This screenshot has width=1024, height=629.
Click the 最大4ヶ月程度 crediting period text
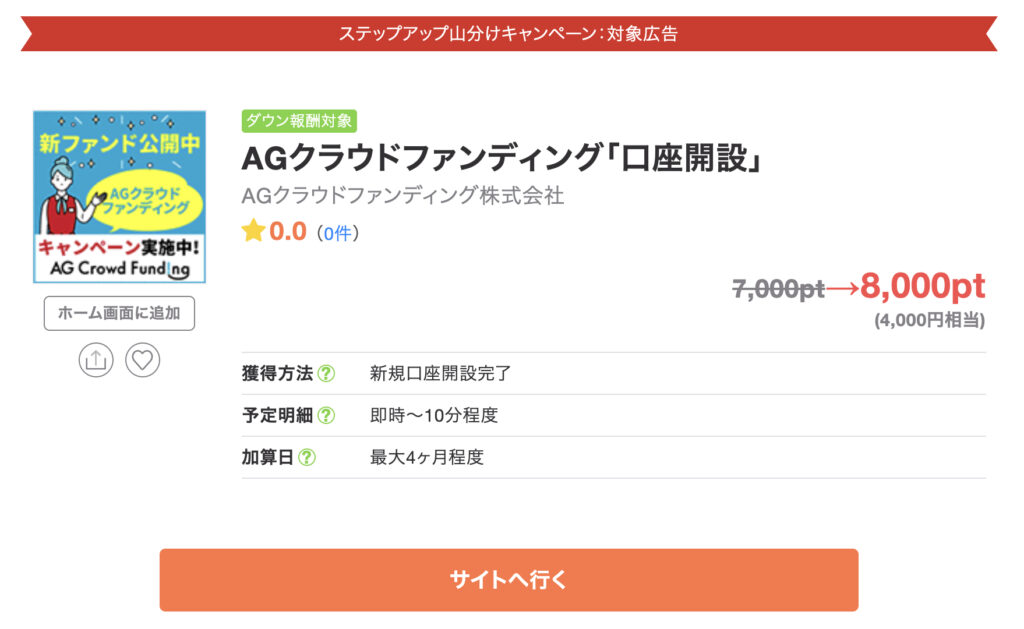(427, 458)
